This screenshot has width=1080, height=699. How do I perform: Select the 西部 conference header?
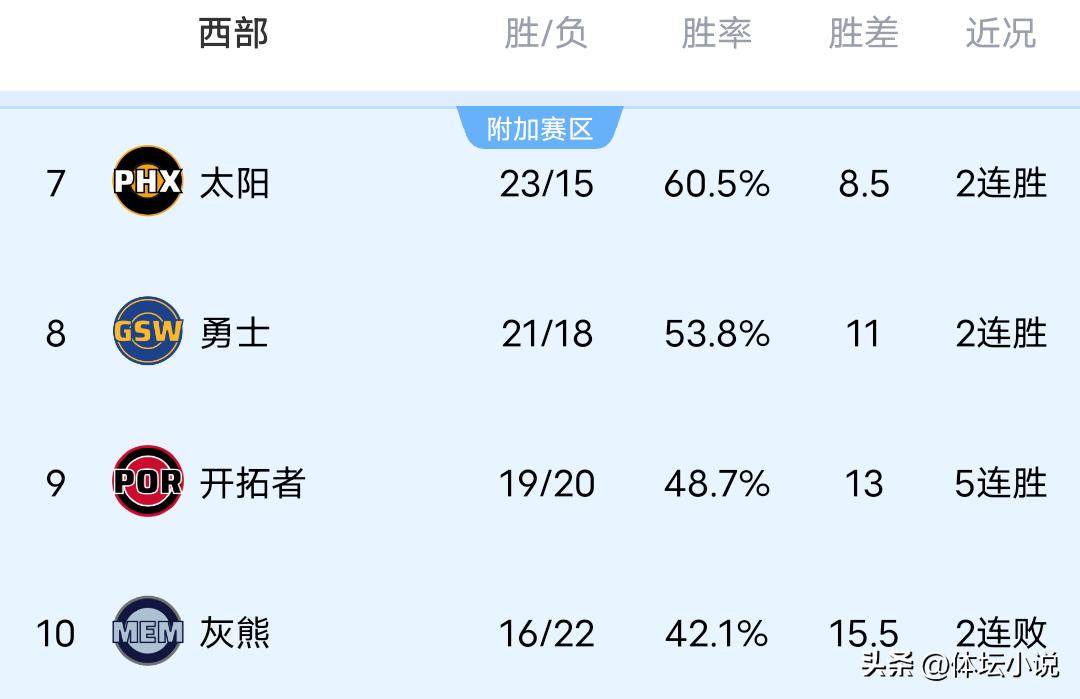234,34
